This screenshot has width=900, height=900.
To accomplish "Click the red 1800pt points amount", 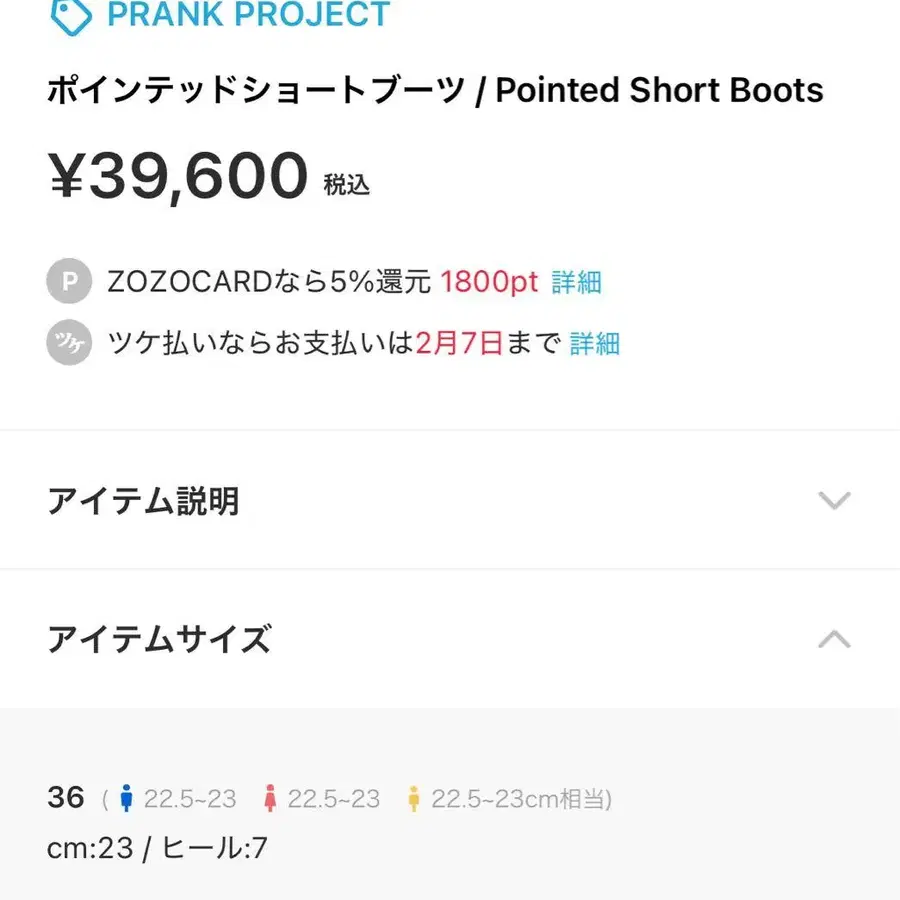I will point(491,281).
